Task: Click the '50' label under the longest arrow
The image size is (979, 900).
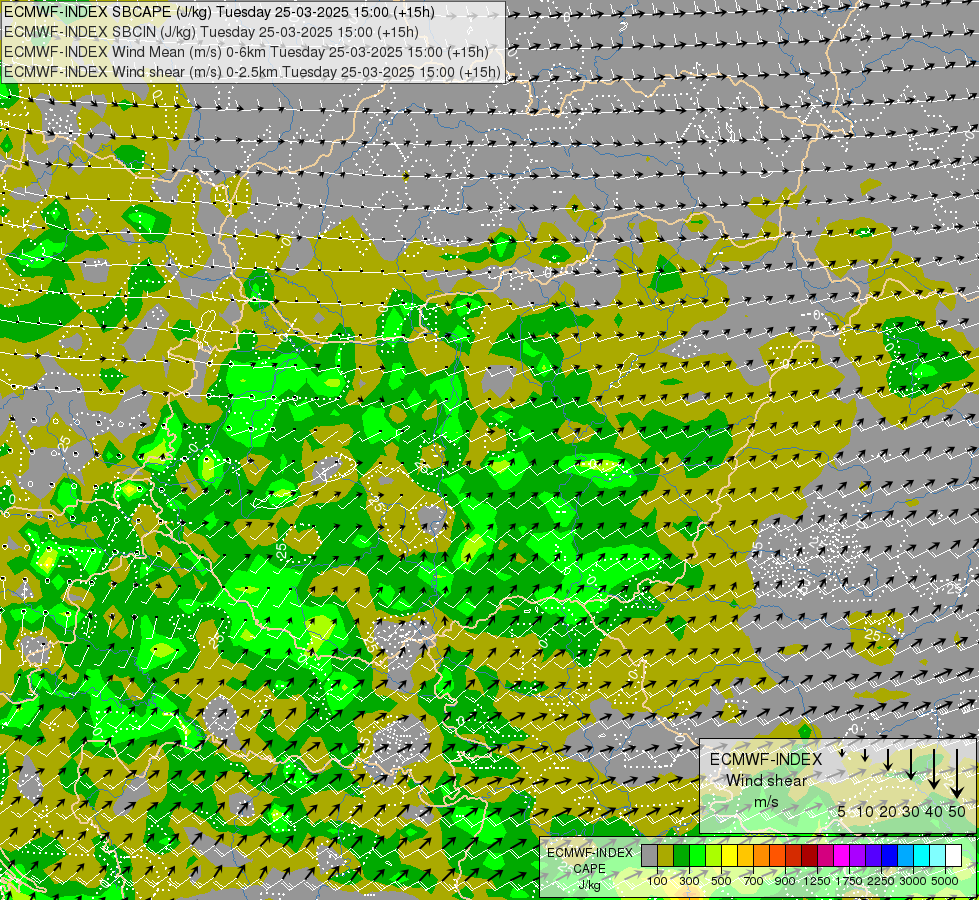Action: [x=957, y=811]
